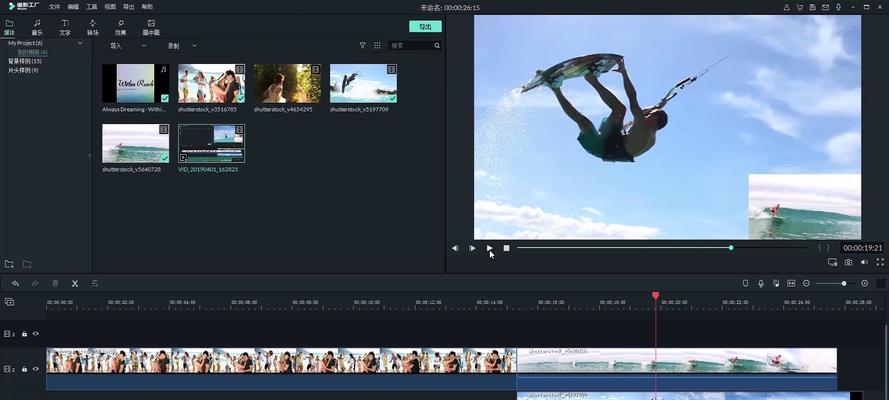The width and height of the screenshot is (889, 400).
Task: Redo the last undone edit
Action: click(35, 283)
